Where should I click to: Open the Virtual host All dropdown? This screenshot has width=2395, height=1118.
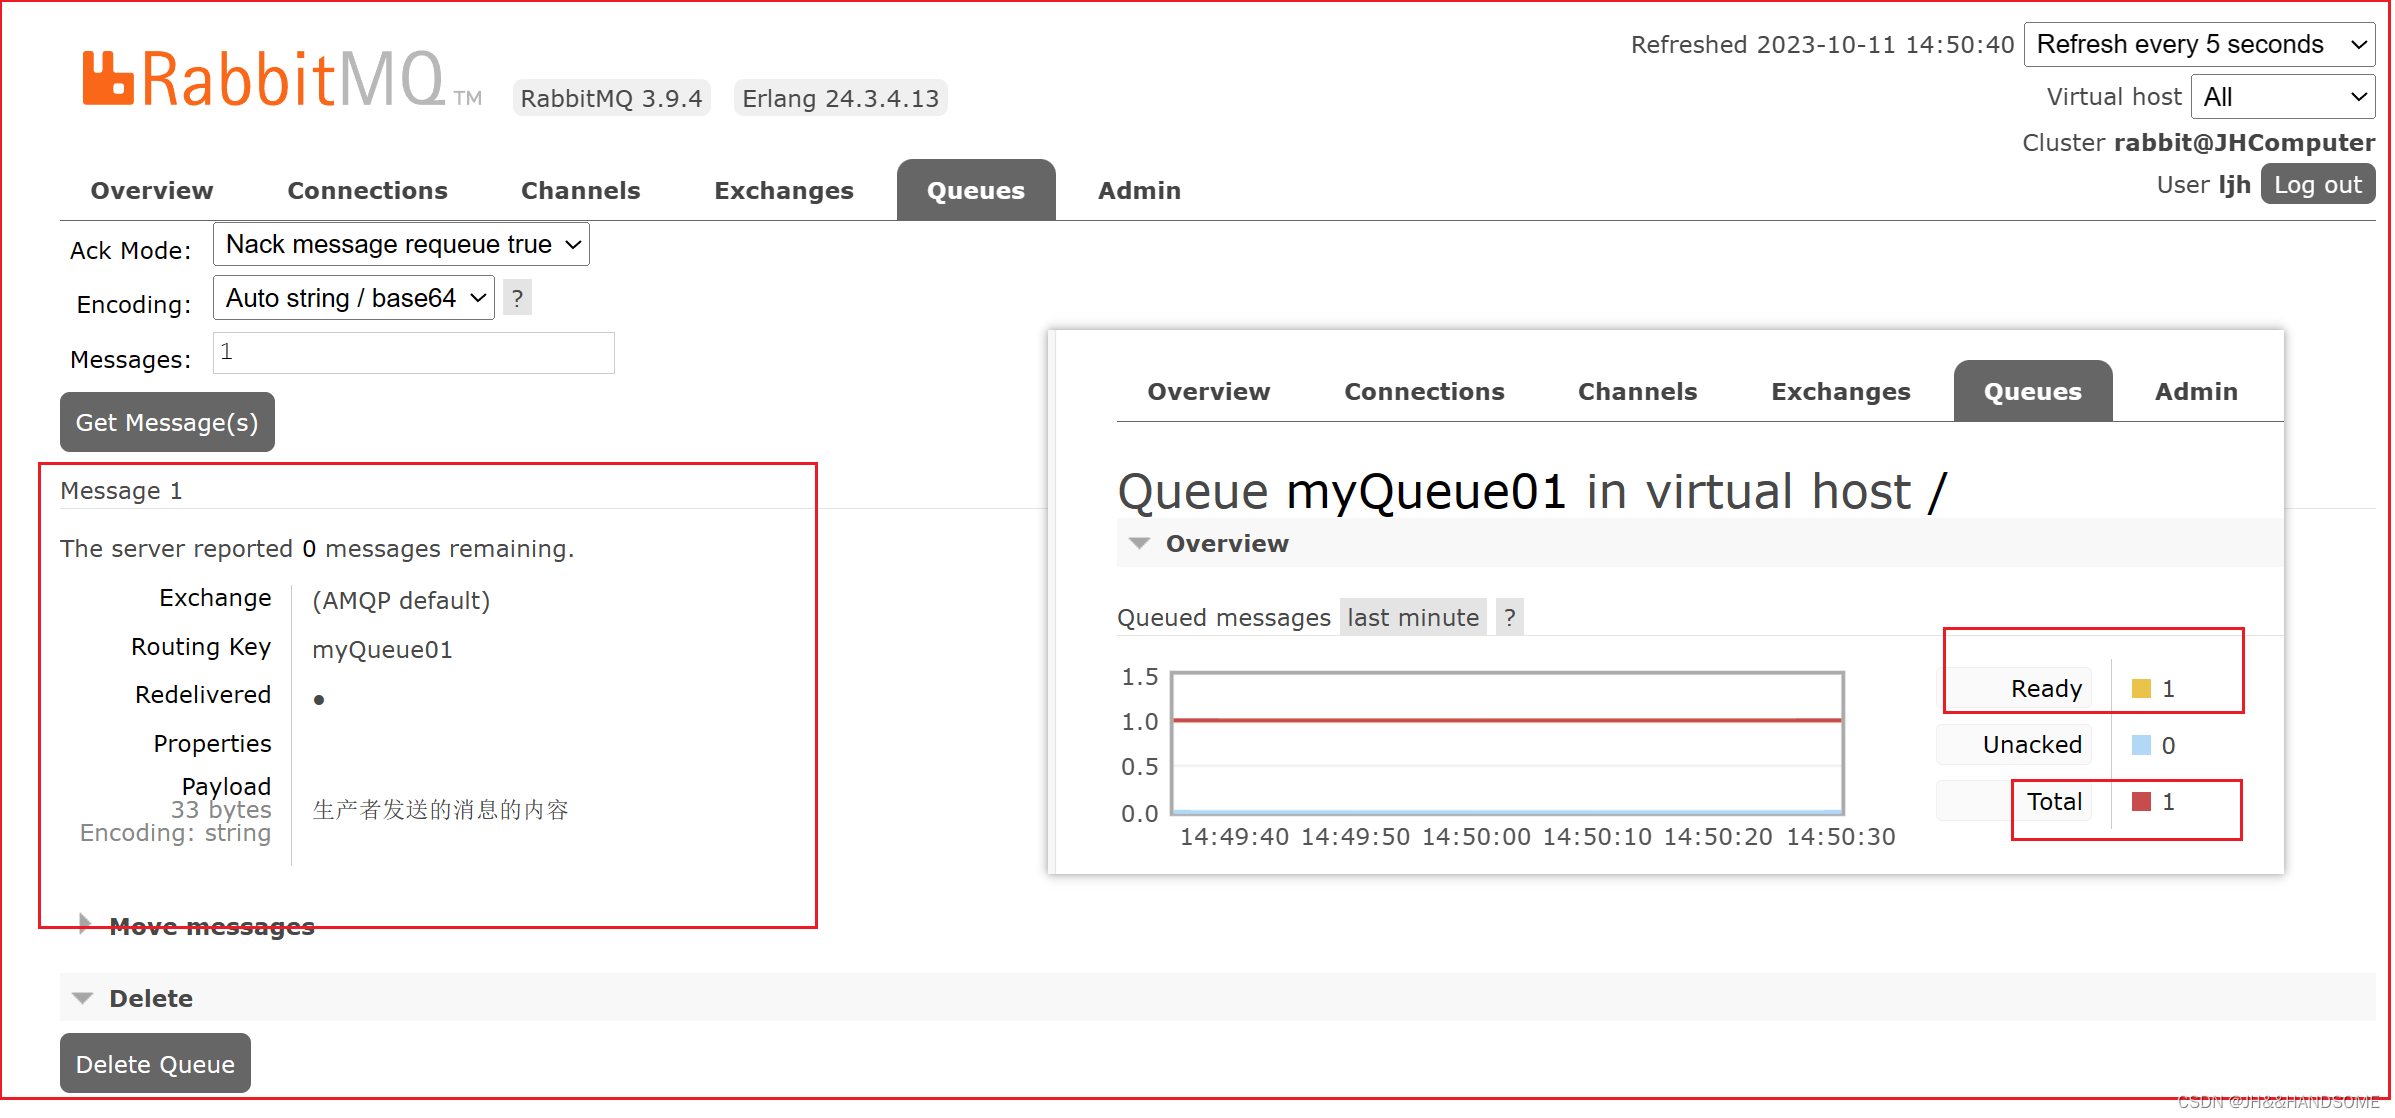click(2282, 97)
